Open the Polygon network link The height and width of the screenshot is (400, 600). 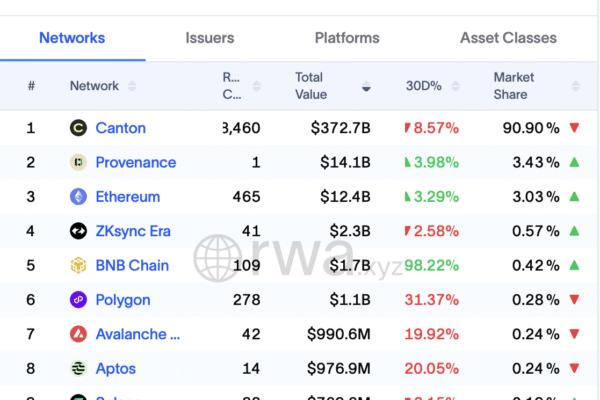point(123,300)
